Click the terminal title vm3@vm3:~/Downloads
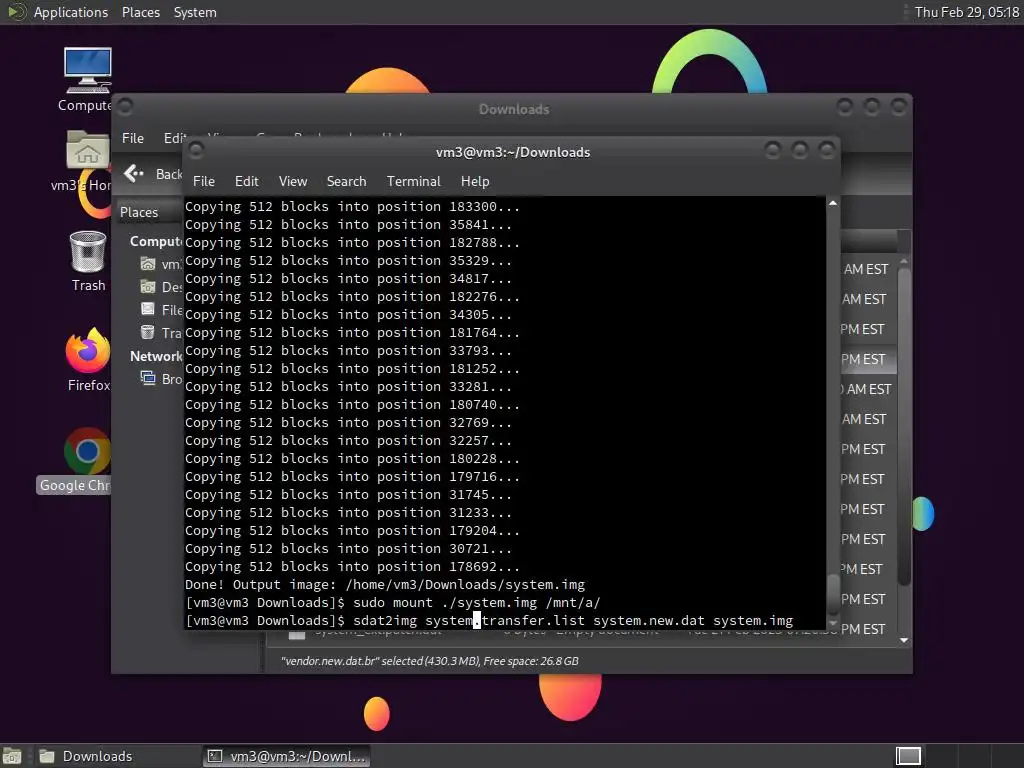This screenshot has width=1024, height=768. [x=513, y=152]
